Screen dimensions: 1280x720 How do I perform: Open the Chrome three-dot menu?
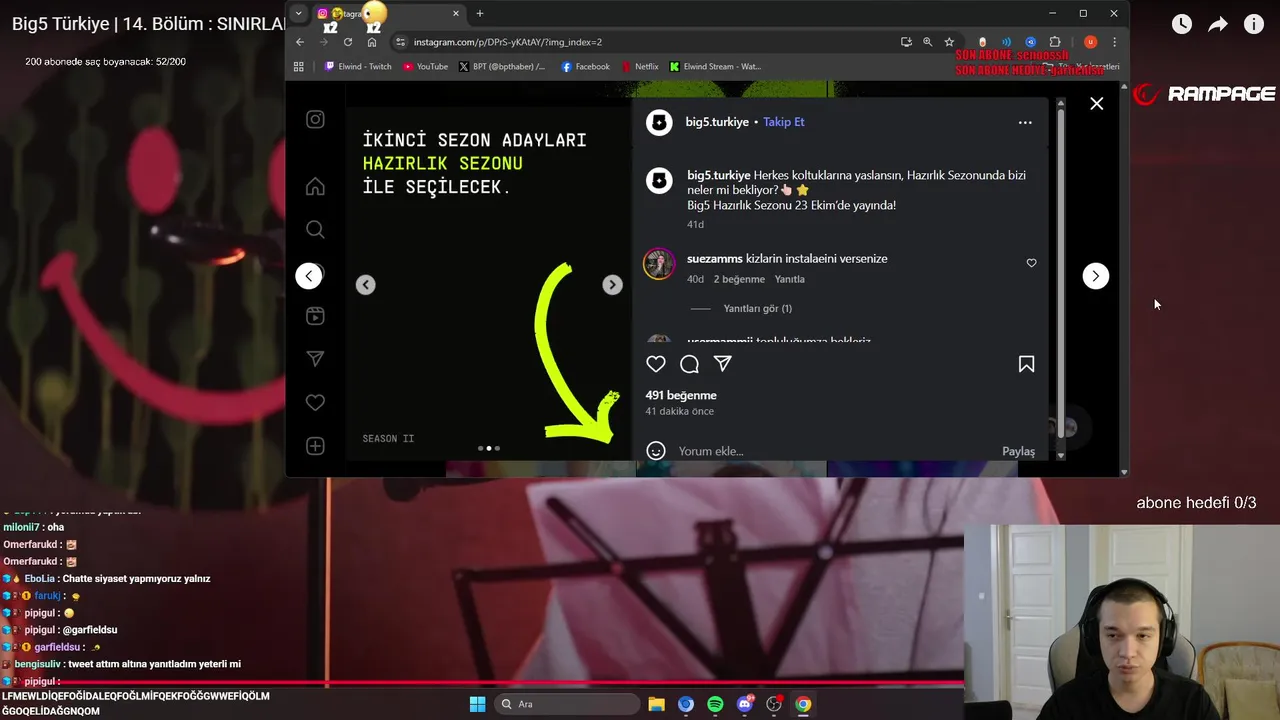coord(1114,42)
